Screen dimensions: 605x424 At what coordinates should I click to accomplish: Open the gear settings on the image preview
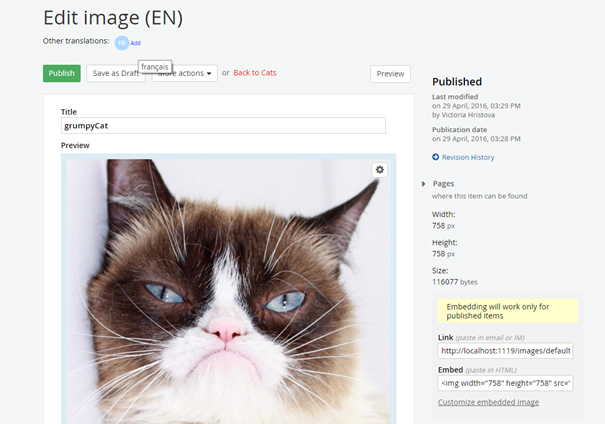pos(379,170)
